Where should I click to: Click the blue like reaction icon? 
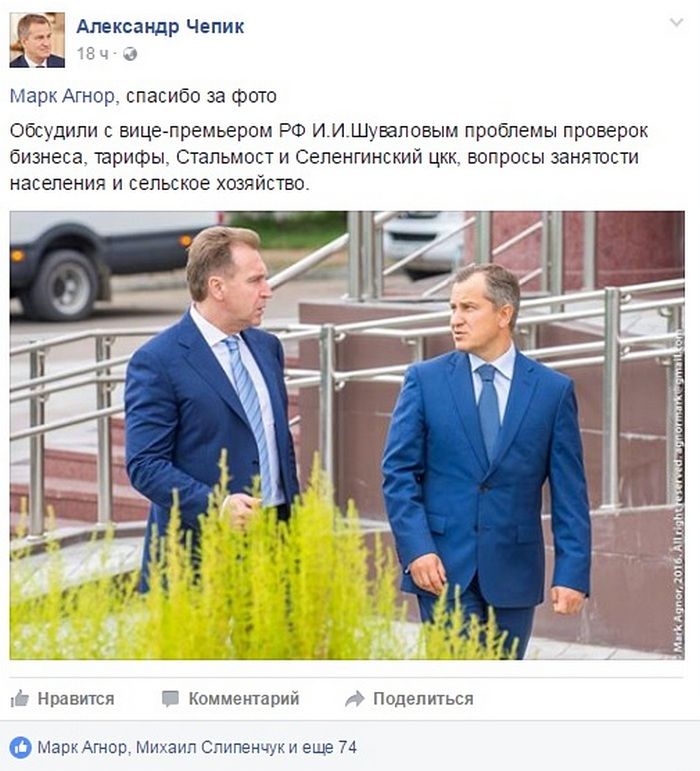21,747
